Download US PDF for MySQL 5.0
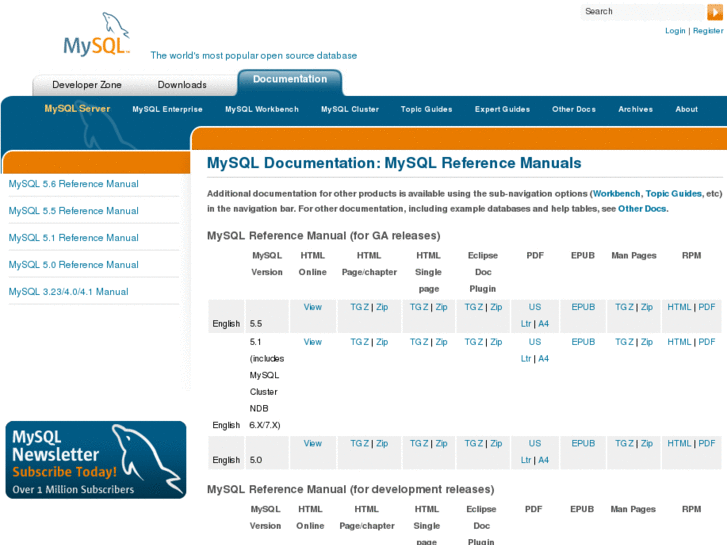This screenshot has width=727, height=545. 535,443
